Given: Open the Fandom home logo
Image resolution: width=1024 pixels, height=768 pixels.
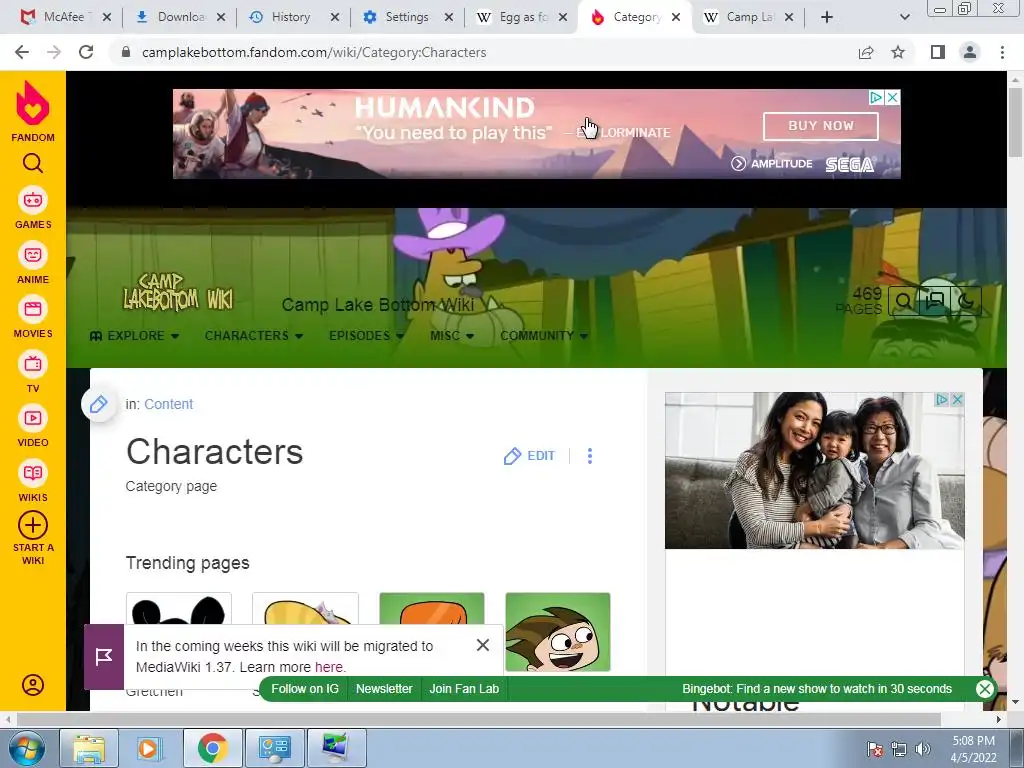Looking at the screenshot, I should coord(33,111).
